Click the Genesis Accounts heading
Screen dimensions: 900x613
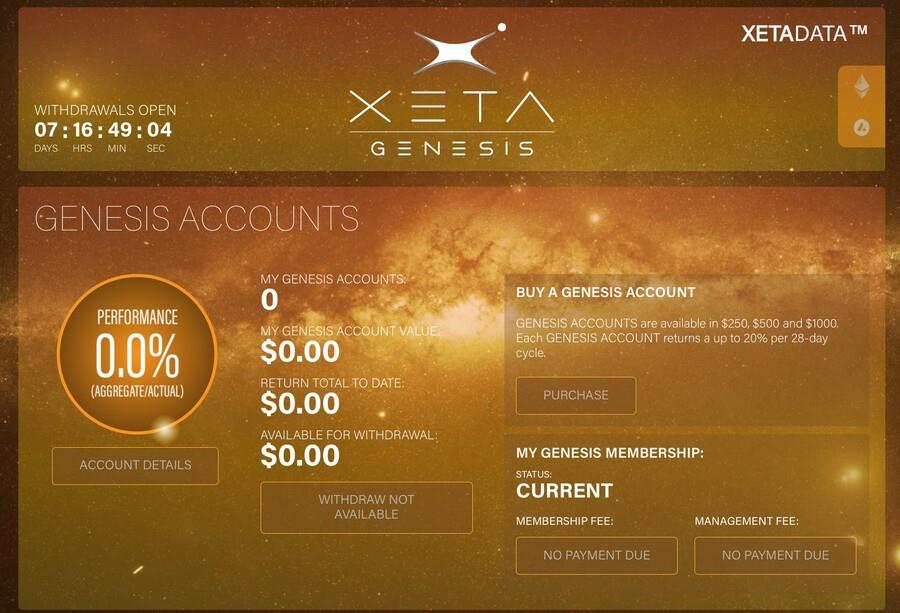pos(197,218)
